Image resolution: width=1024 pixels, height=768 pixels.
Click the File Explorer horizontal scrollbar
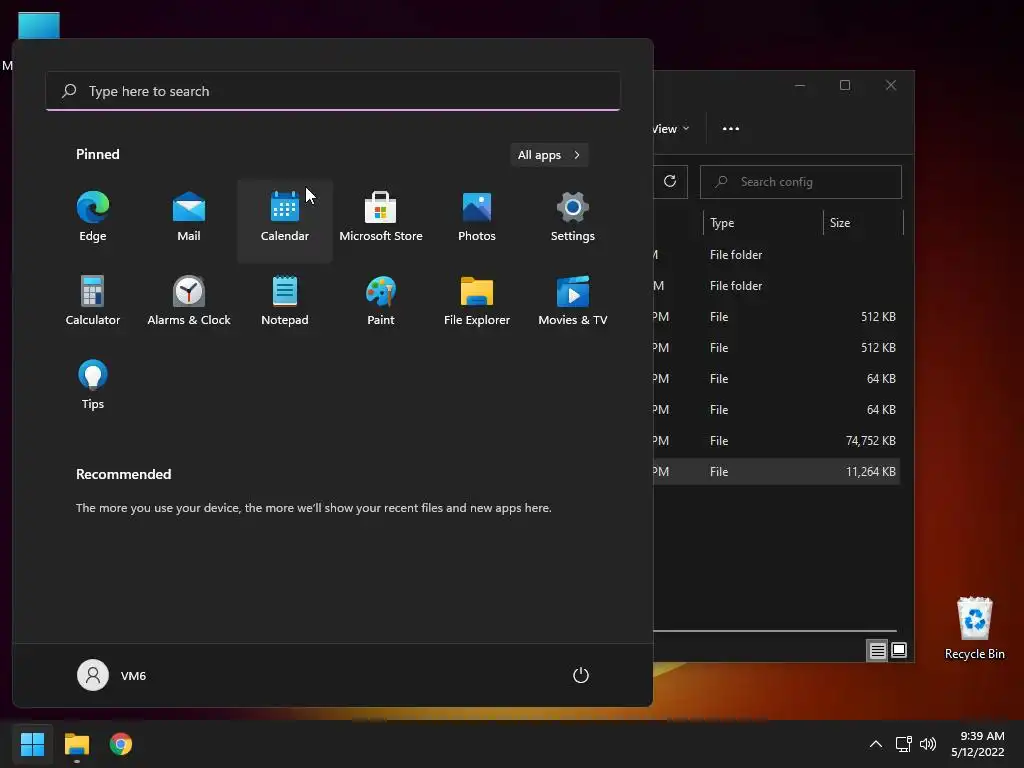point(775,631)
